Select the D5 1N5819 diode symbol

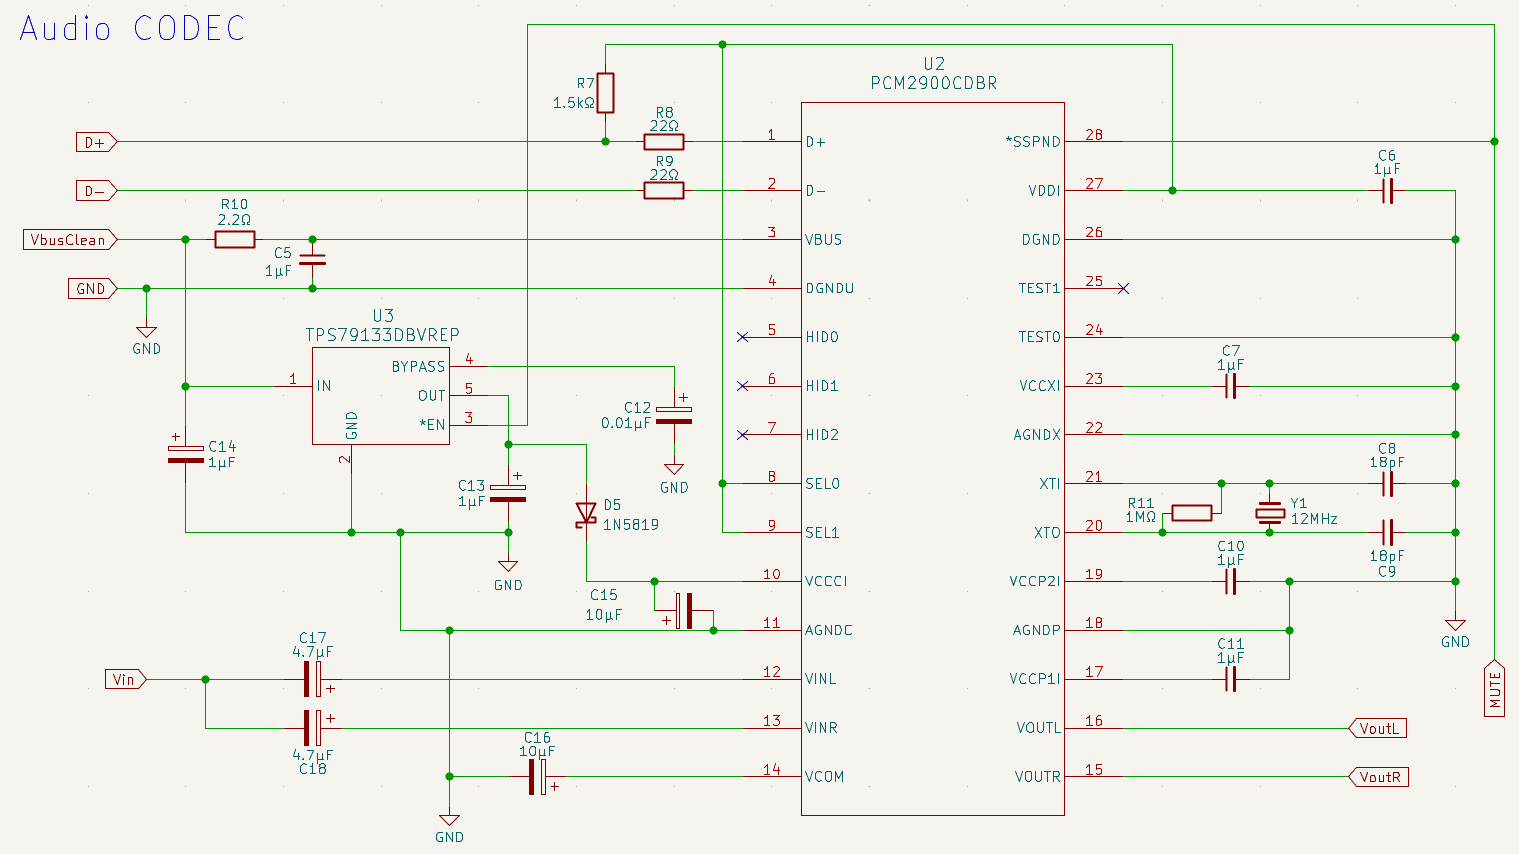pos(586,513)
